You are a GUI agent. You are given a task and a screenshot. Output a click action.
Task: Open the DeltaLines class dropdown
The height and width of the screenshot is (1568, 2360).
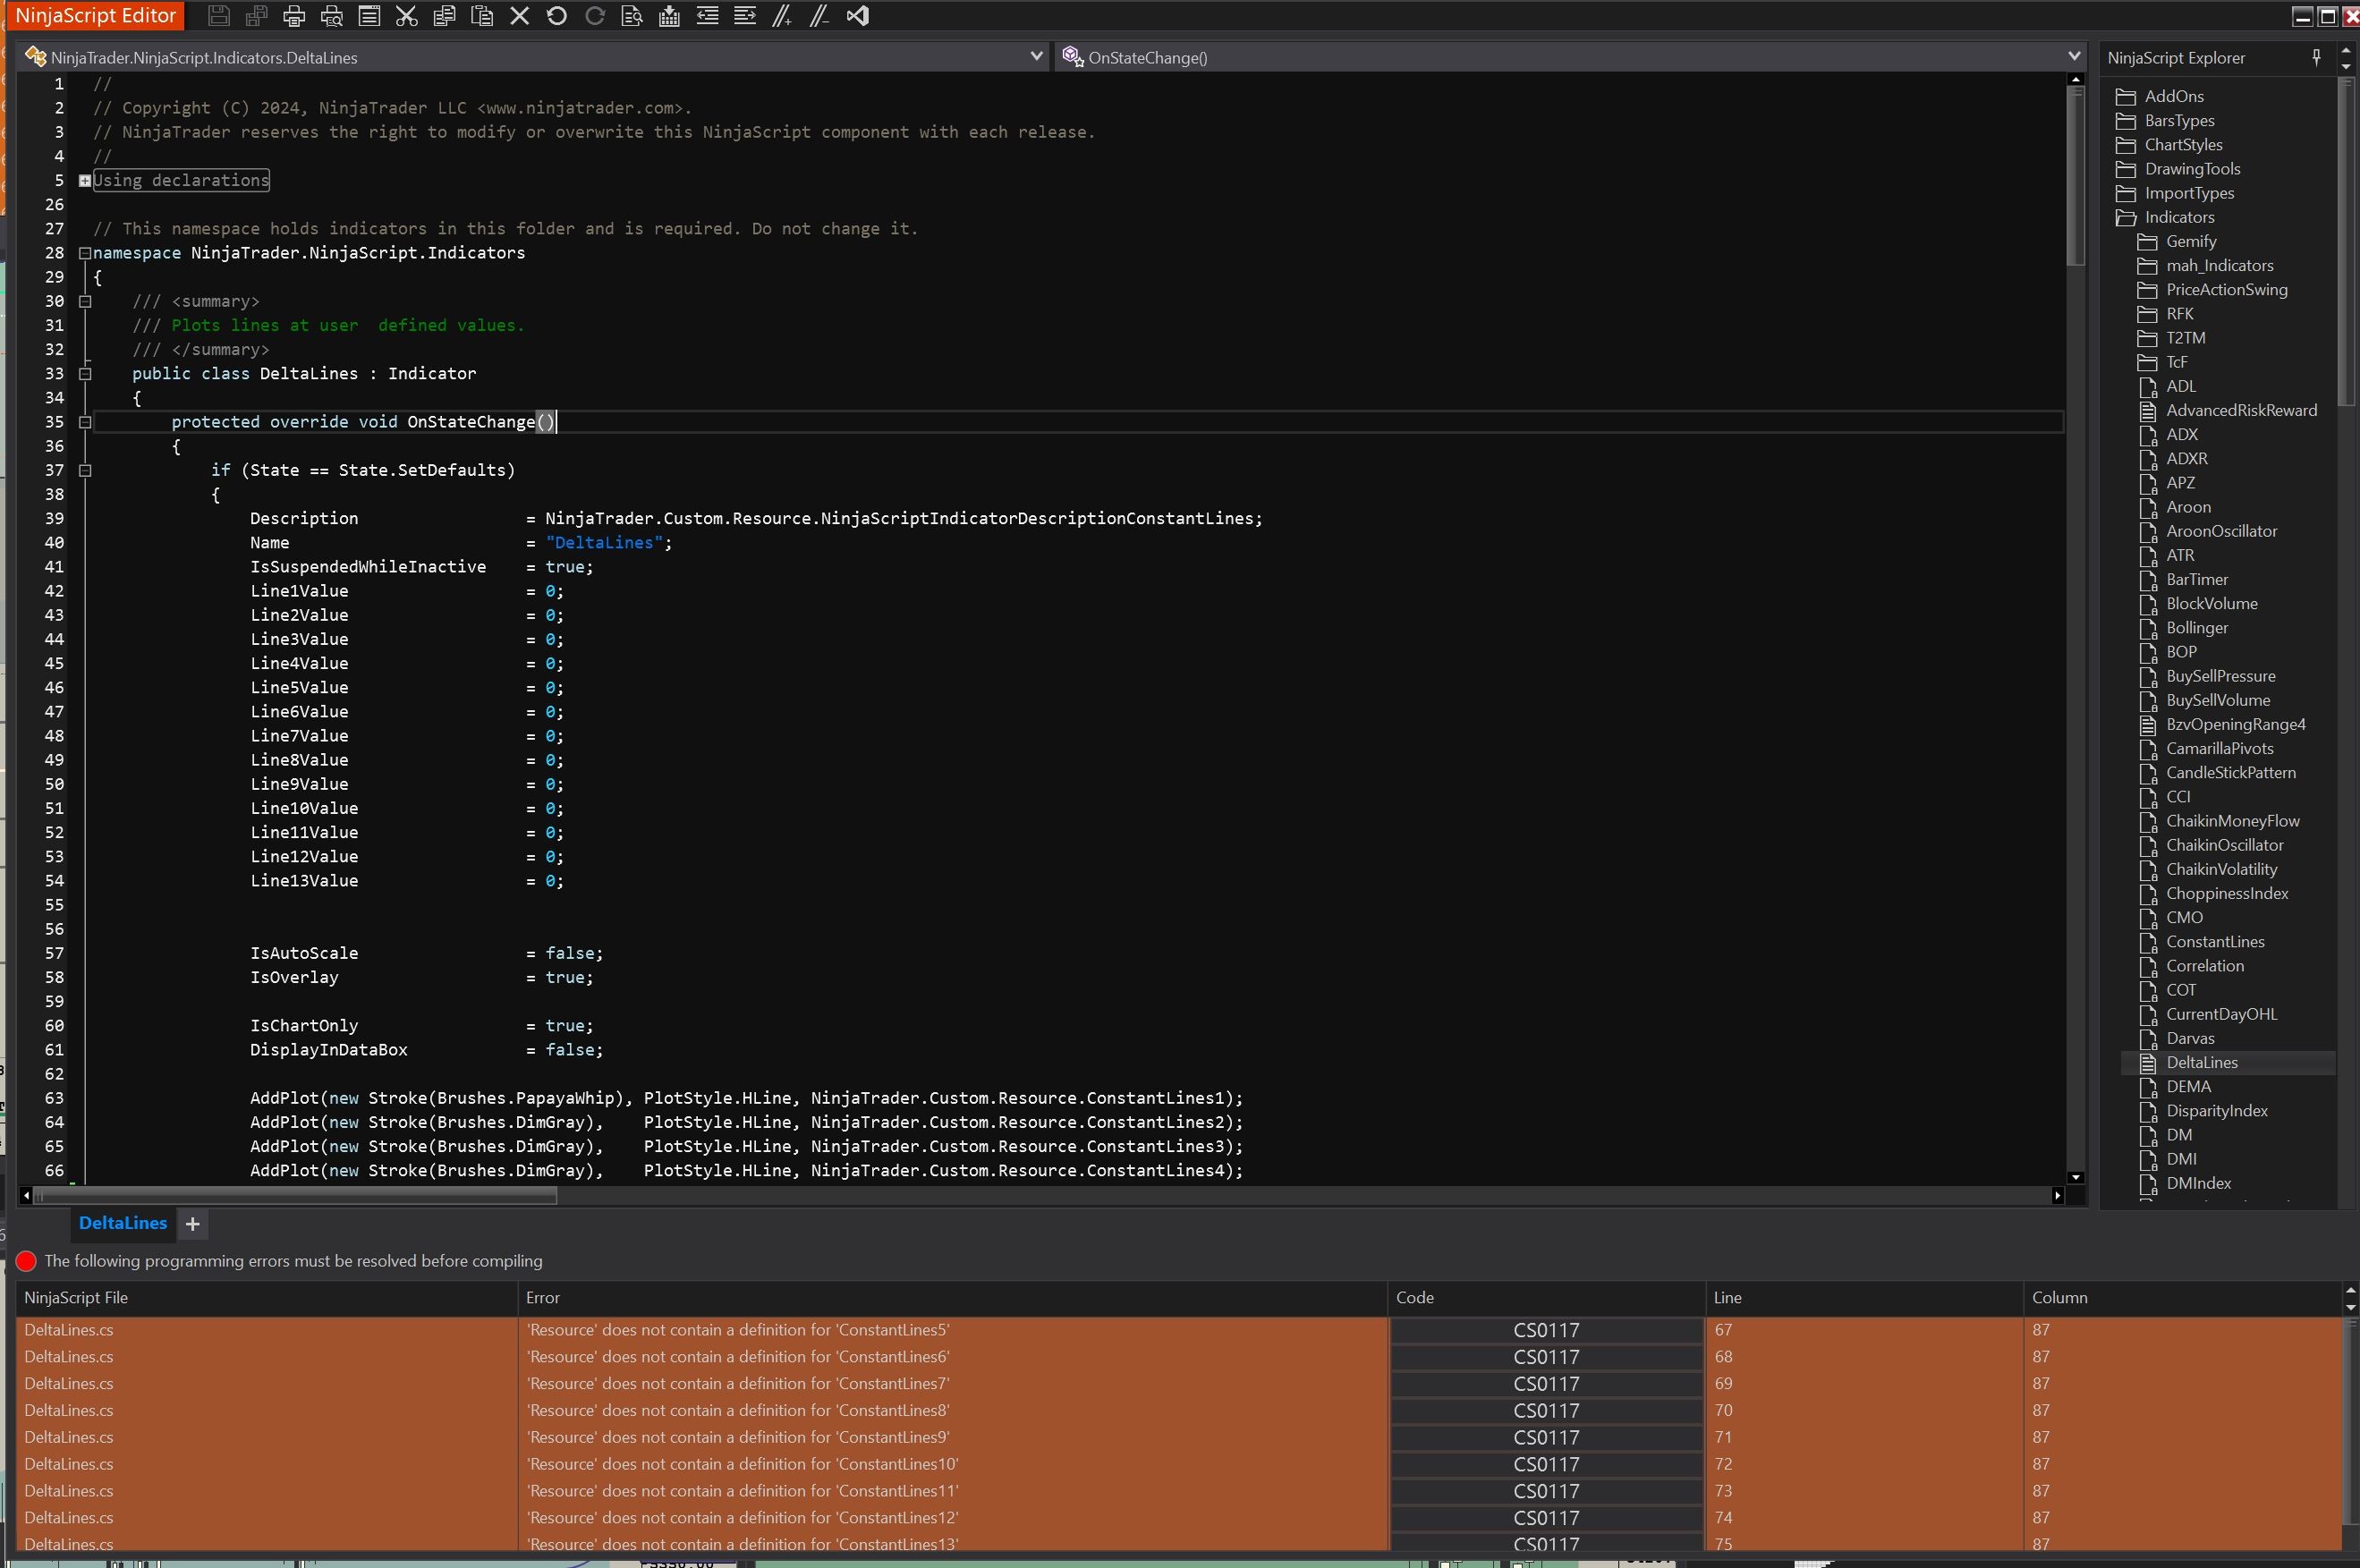coord(1036,57)
